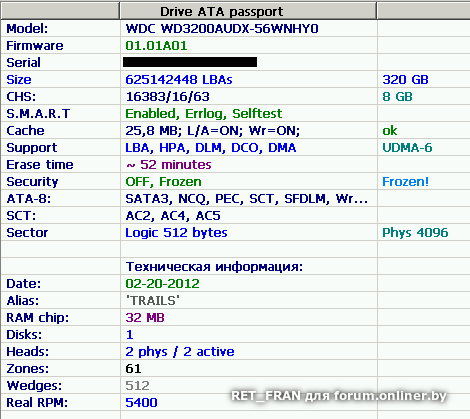Click the alias value 'TRAILS'
The image size is (470, 419).
(x=153, y=301)
